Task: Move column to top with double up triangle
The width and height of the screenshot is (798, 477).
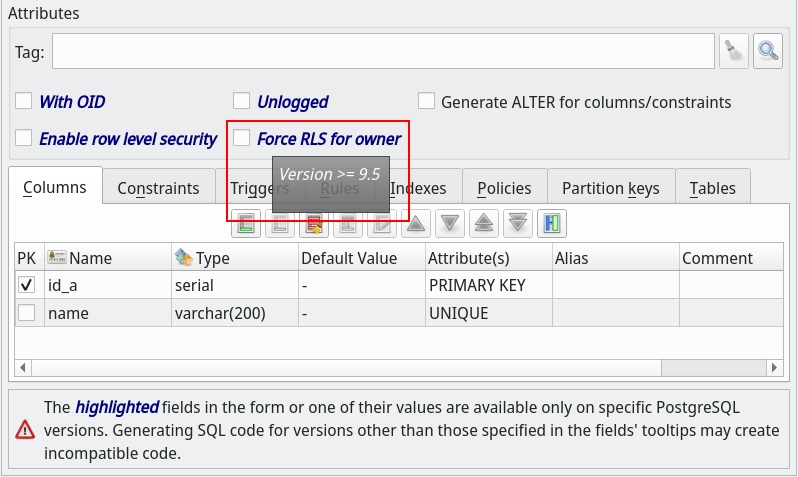Action: [x=483, y=223]
